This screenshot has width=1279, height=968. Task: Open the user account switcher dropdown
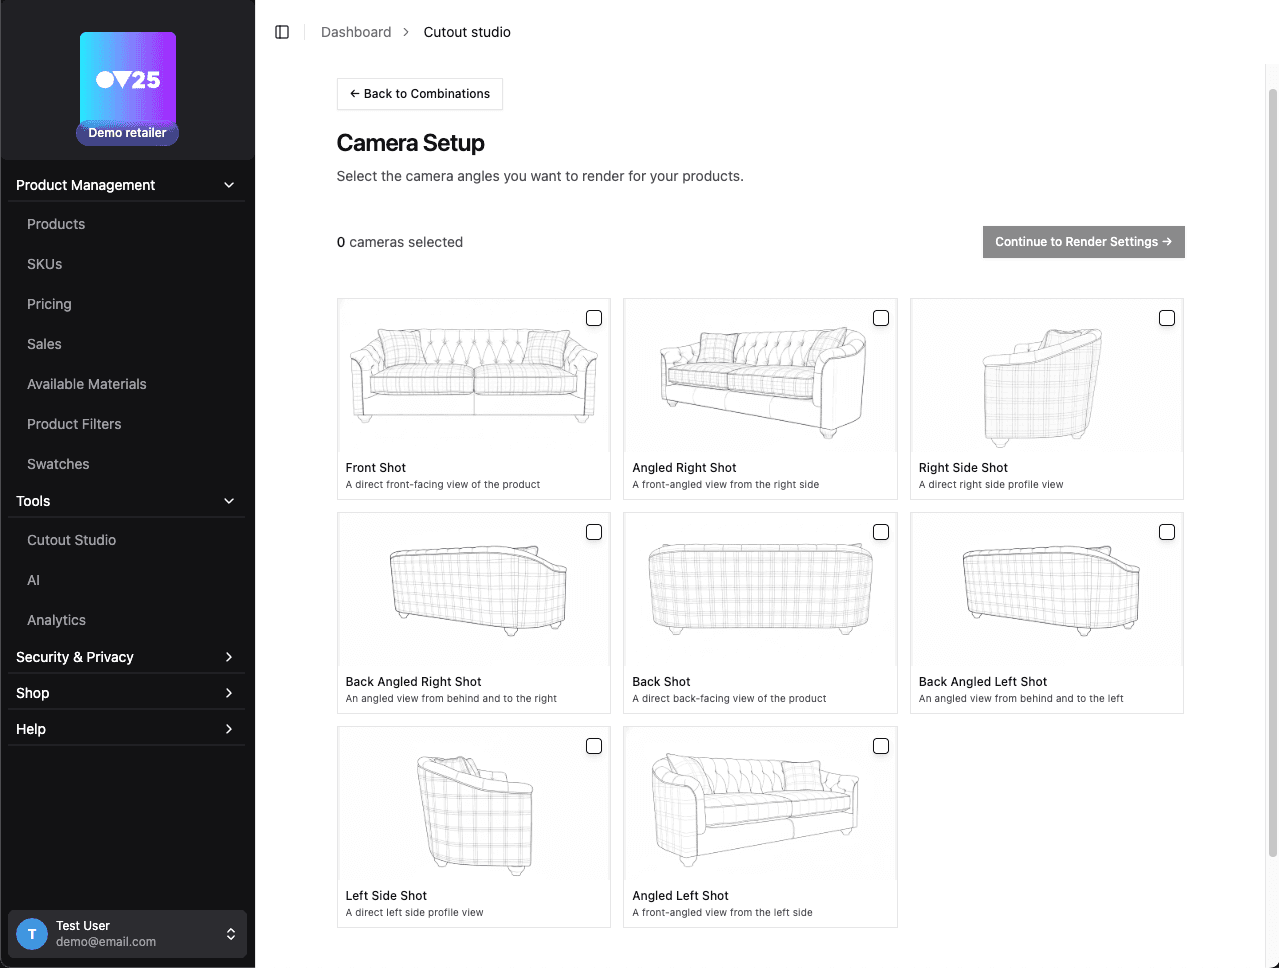pos(230,934)
